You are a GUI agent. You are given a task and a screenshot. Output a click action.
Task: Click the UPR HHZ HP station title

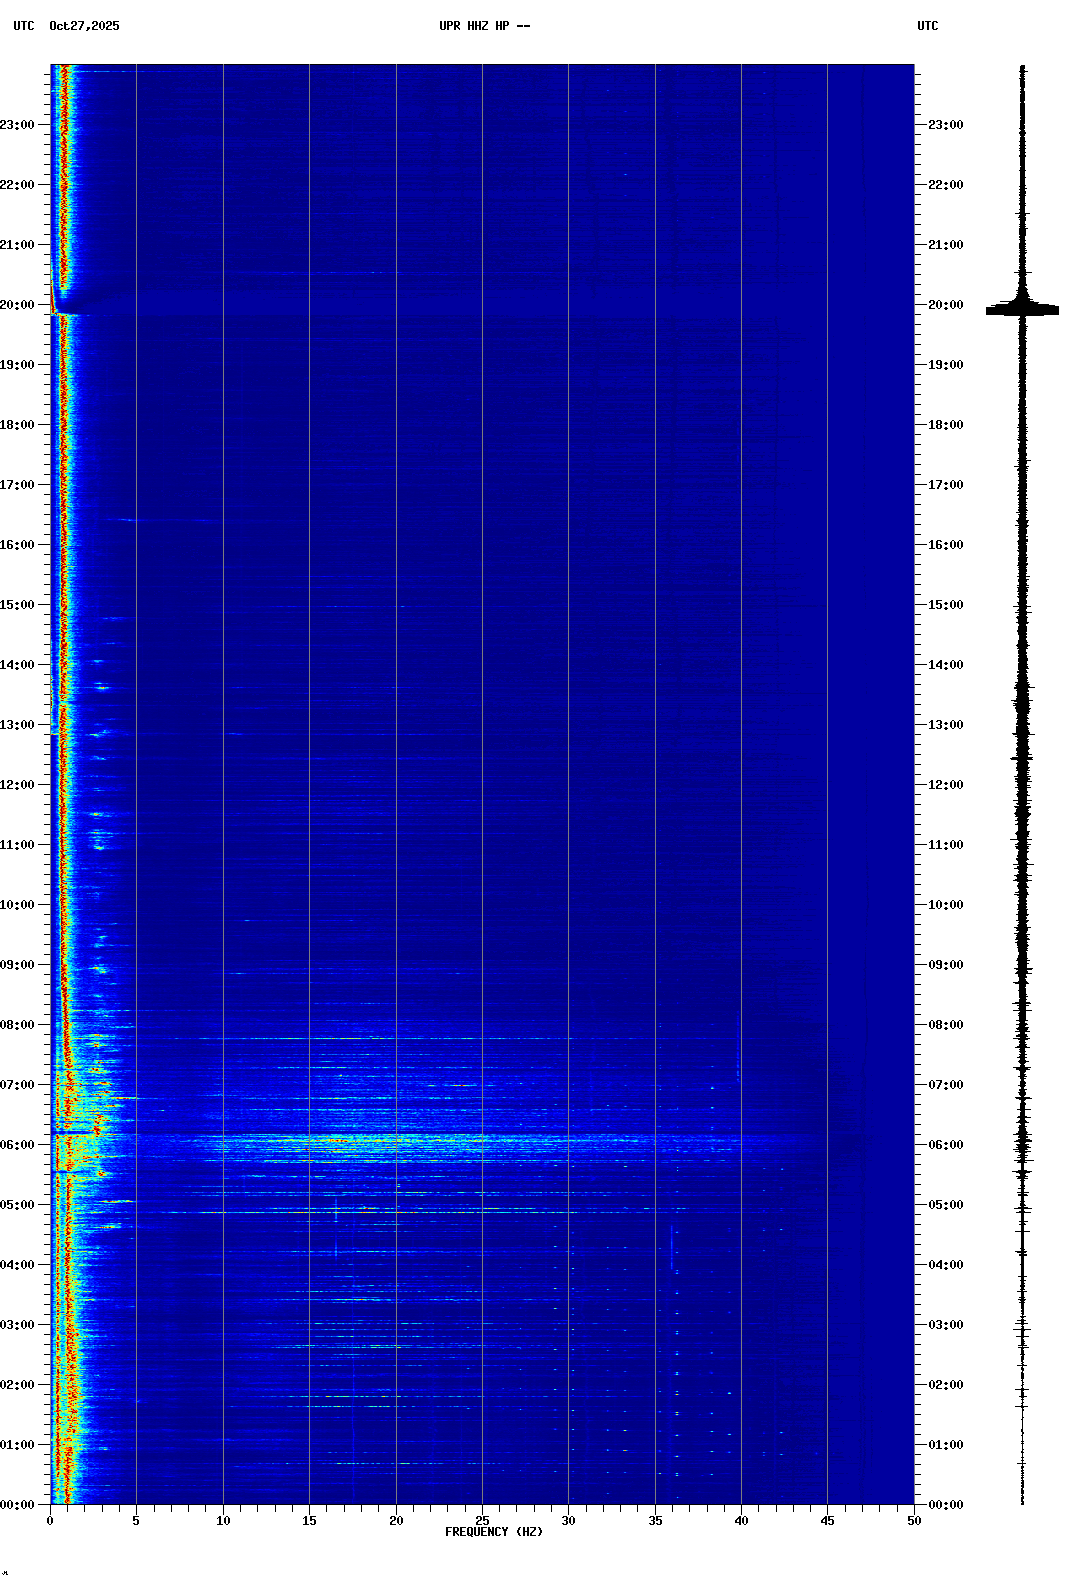pos(484,26)
